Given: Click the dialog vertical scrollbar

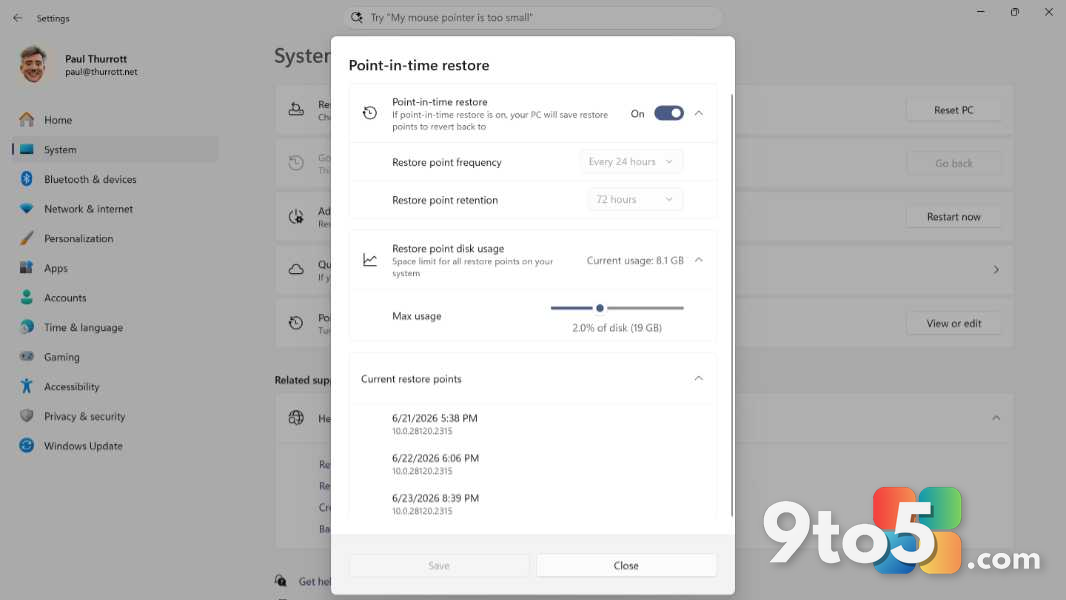Looking at the screenshot, I should coord(732,304).
